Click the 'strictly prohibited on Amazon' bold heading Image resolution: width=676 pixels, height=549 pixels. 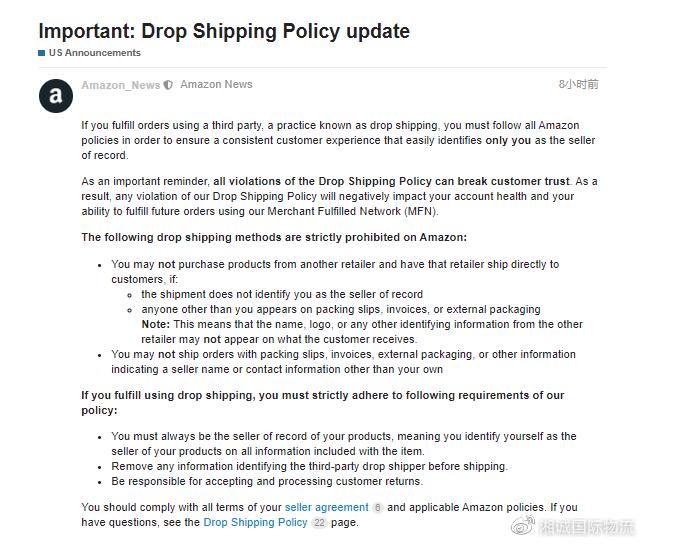tap(274, 238)
